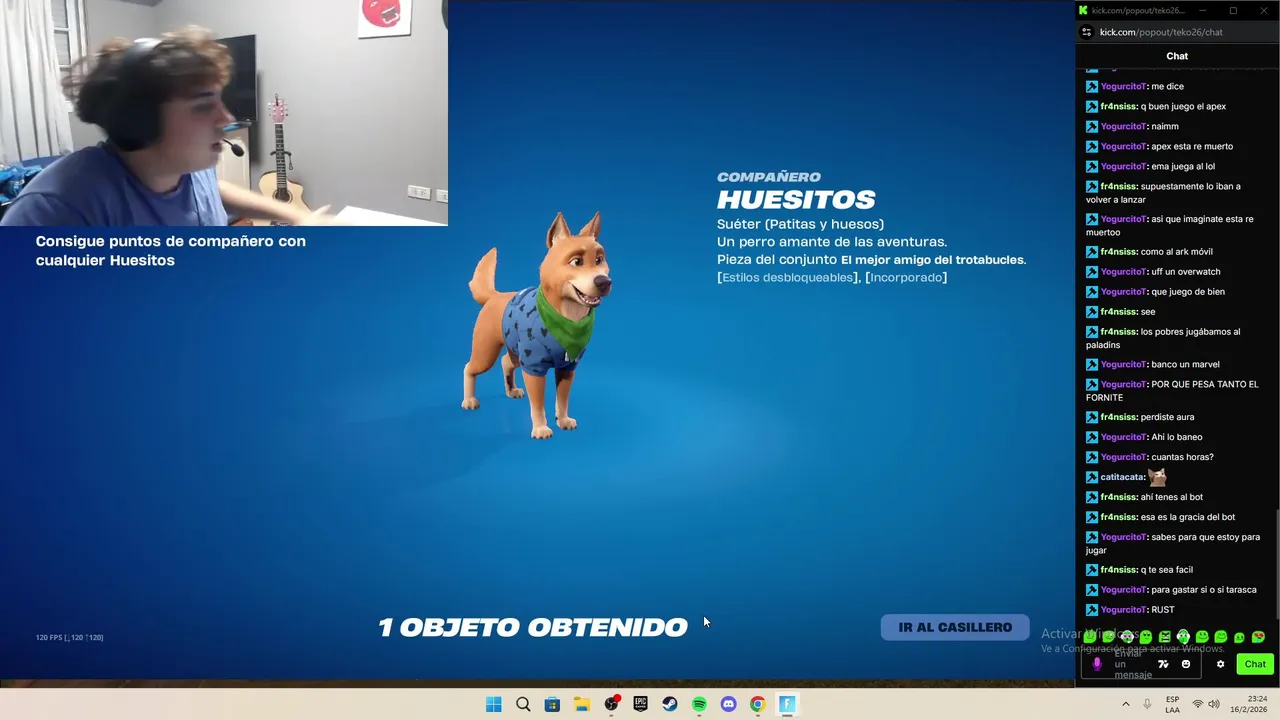This screenshot has width=1280, height=720.
Task: Open site information icon in Kick address bar
Action: [x=1087, y=32]
